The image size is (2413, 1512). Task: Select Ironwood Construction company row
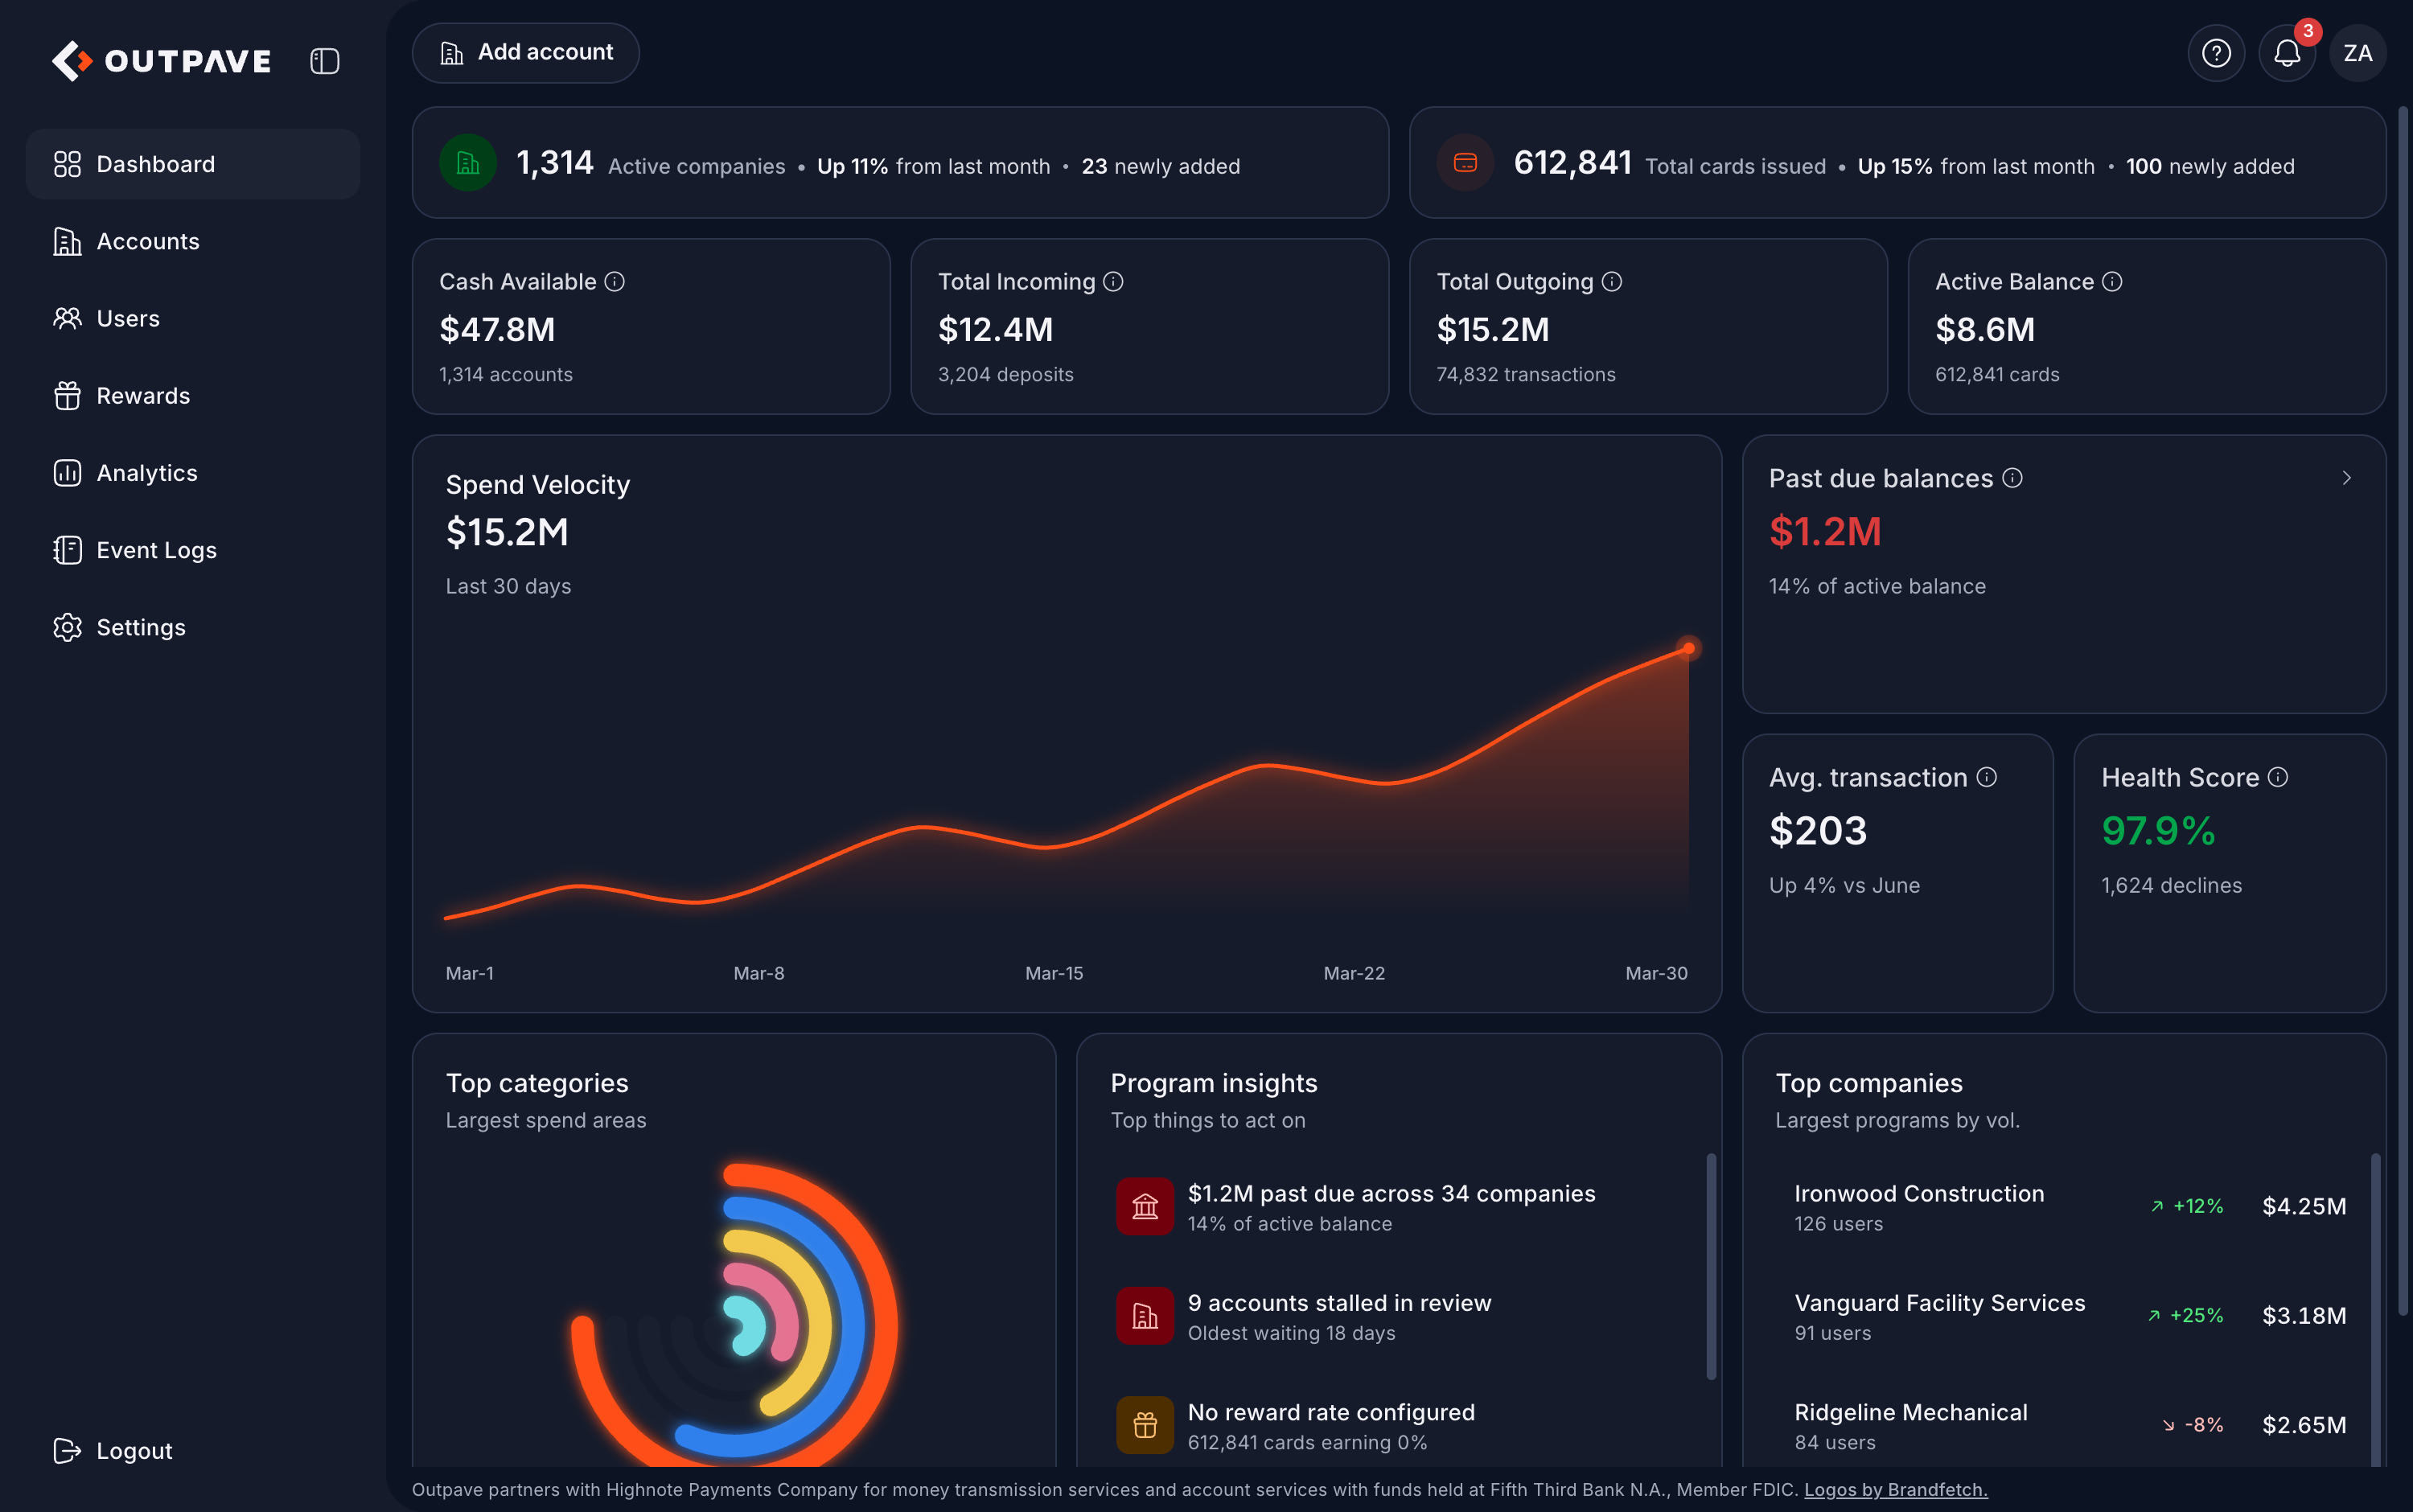[2069, 1207]
